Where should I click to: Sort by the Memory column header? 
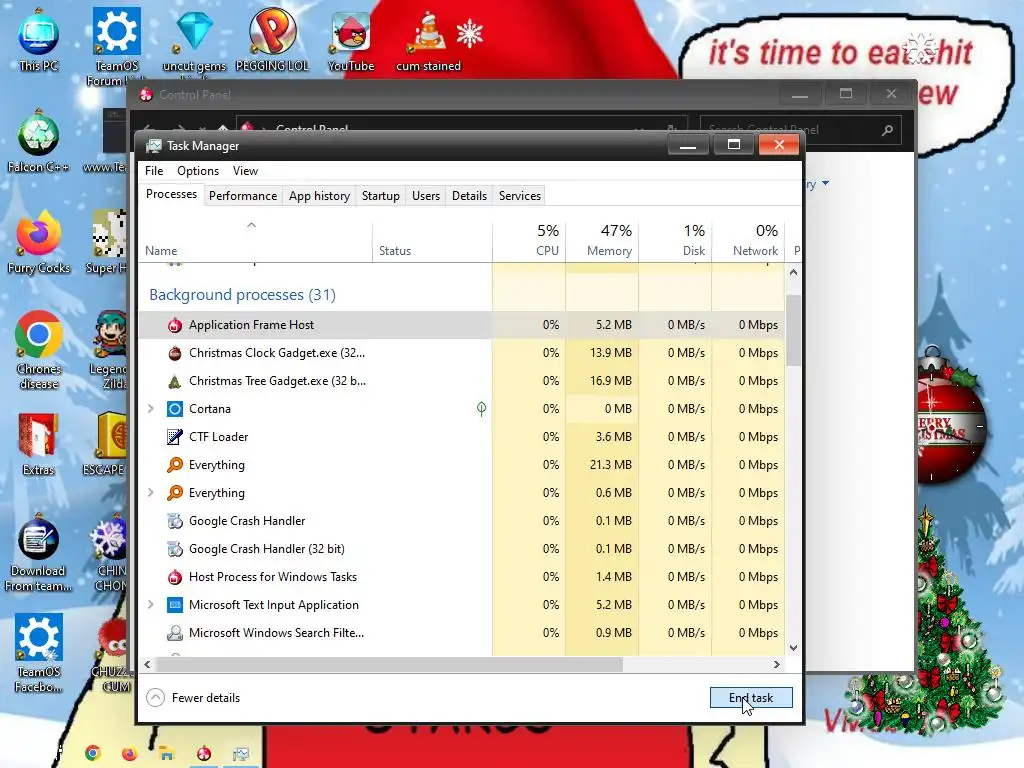pos(602,240)
